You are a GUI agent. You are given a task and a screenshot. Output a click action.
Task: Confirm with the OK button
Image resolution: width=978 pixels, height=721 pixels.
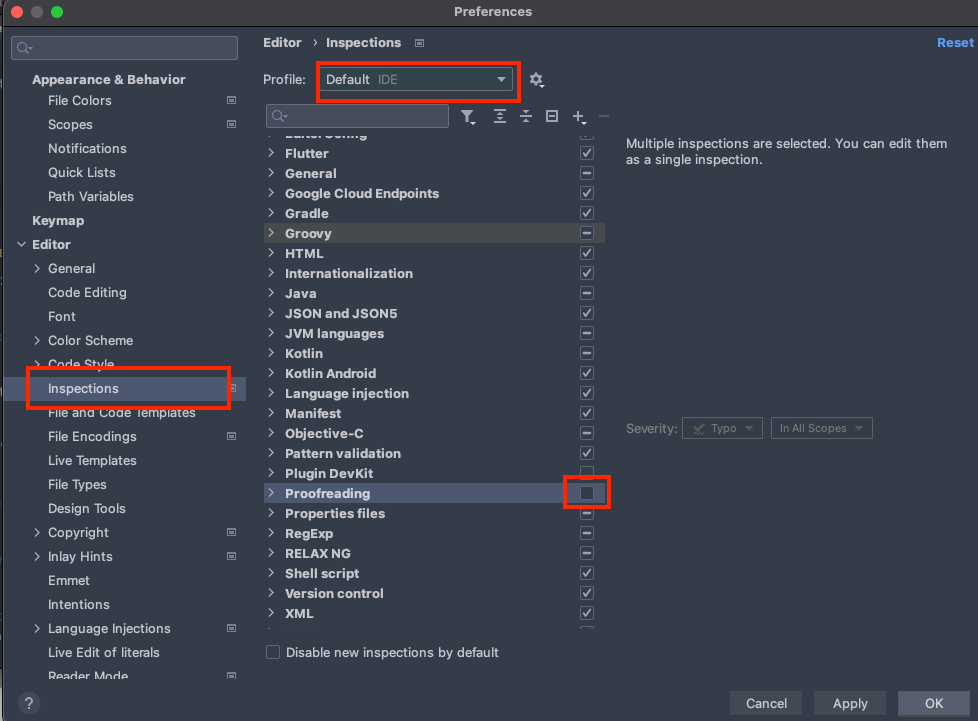coord(934,704)
